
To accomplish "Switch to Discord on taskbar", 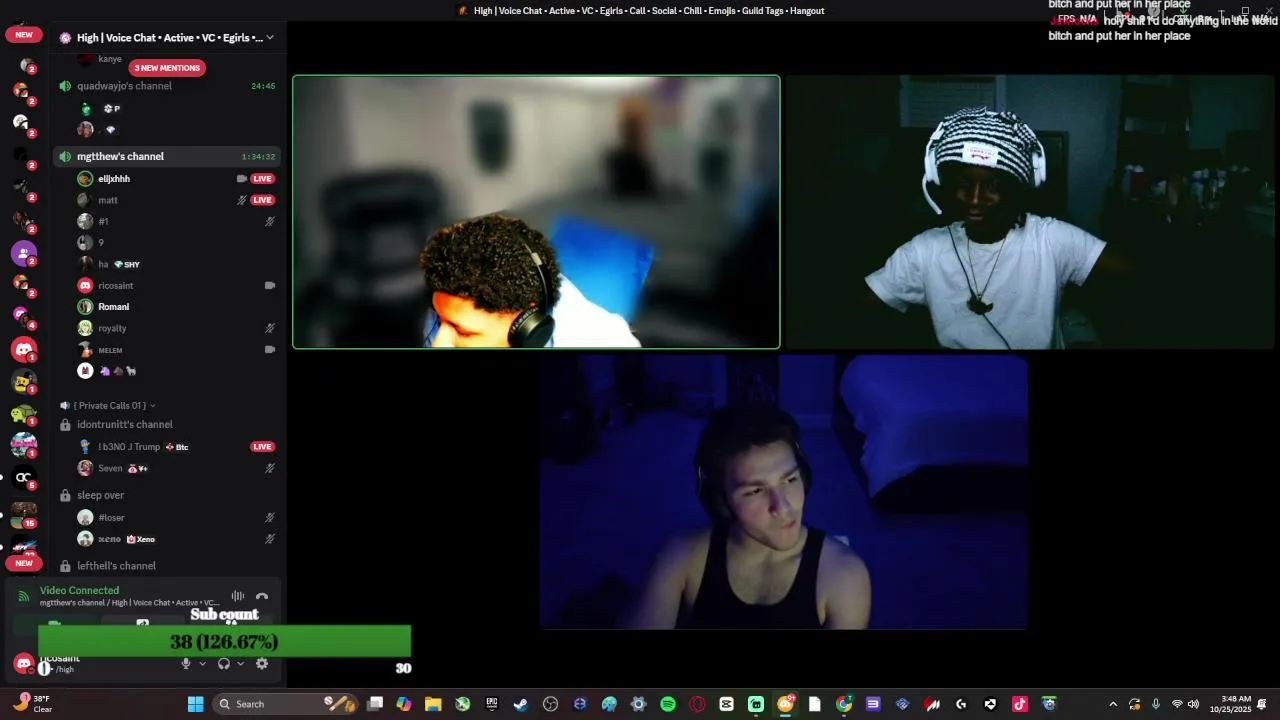I will pos(786,704).
